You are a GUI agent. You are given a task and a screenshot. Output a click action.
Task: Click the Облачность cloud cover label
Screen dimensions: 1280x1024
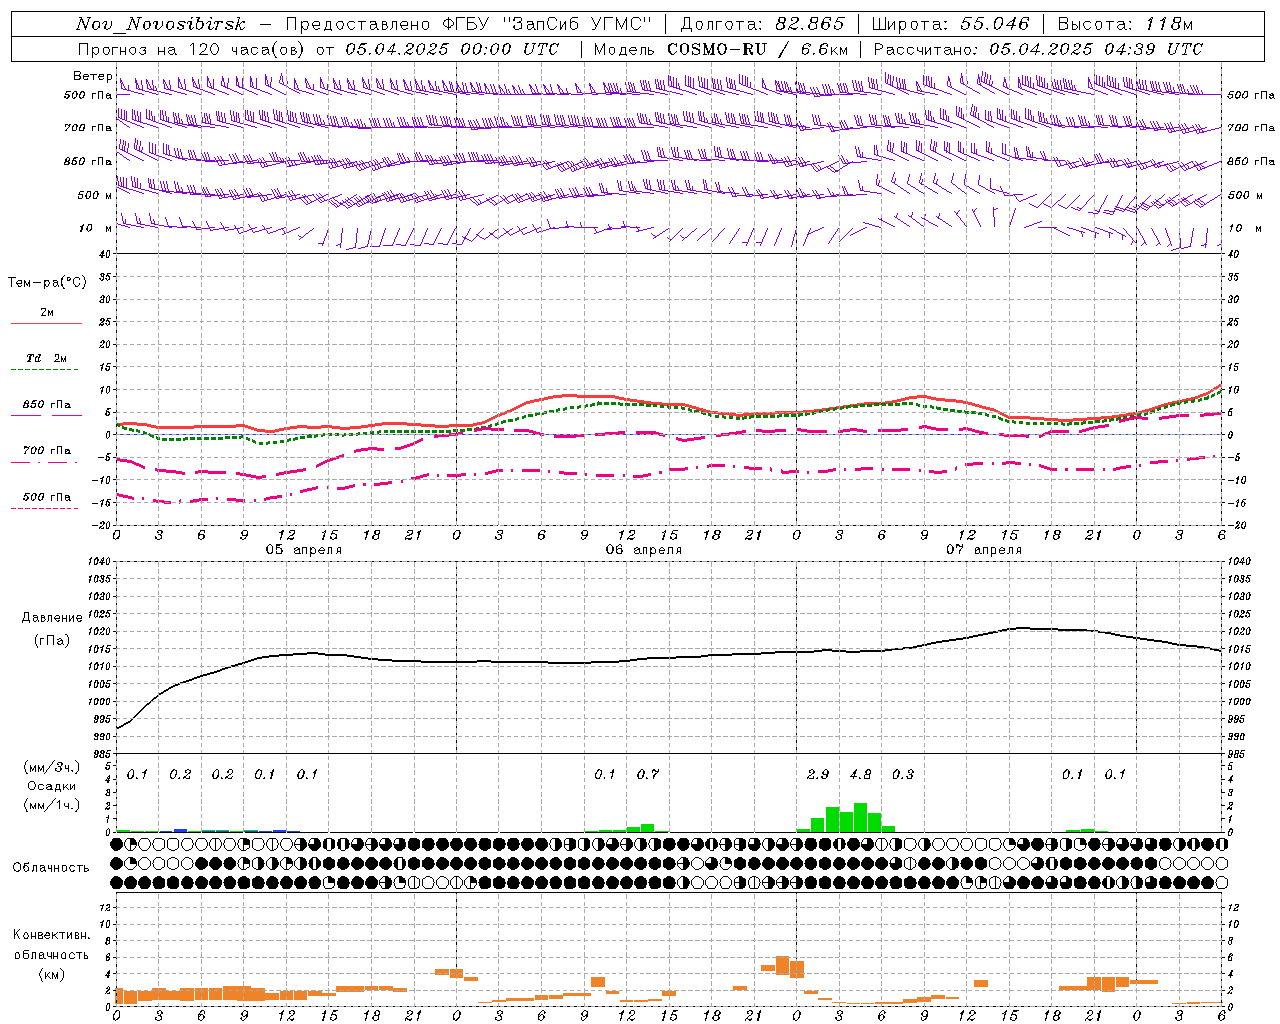pos(51,868)
